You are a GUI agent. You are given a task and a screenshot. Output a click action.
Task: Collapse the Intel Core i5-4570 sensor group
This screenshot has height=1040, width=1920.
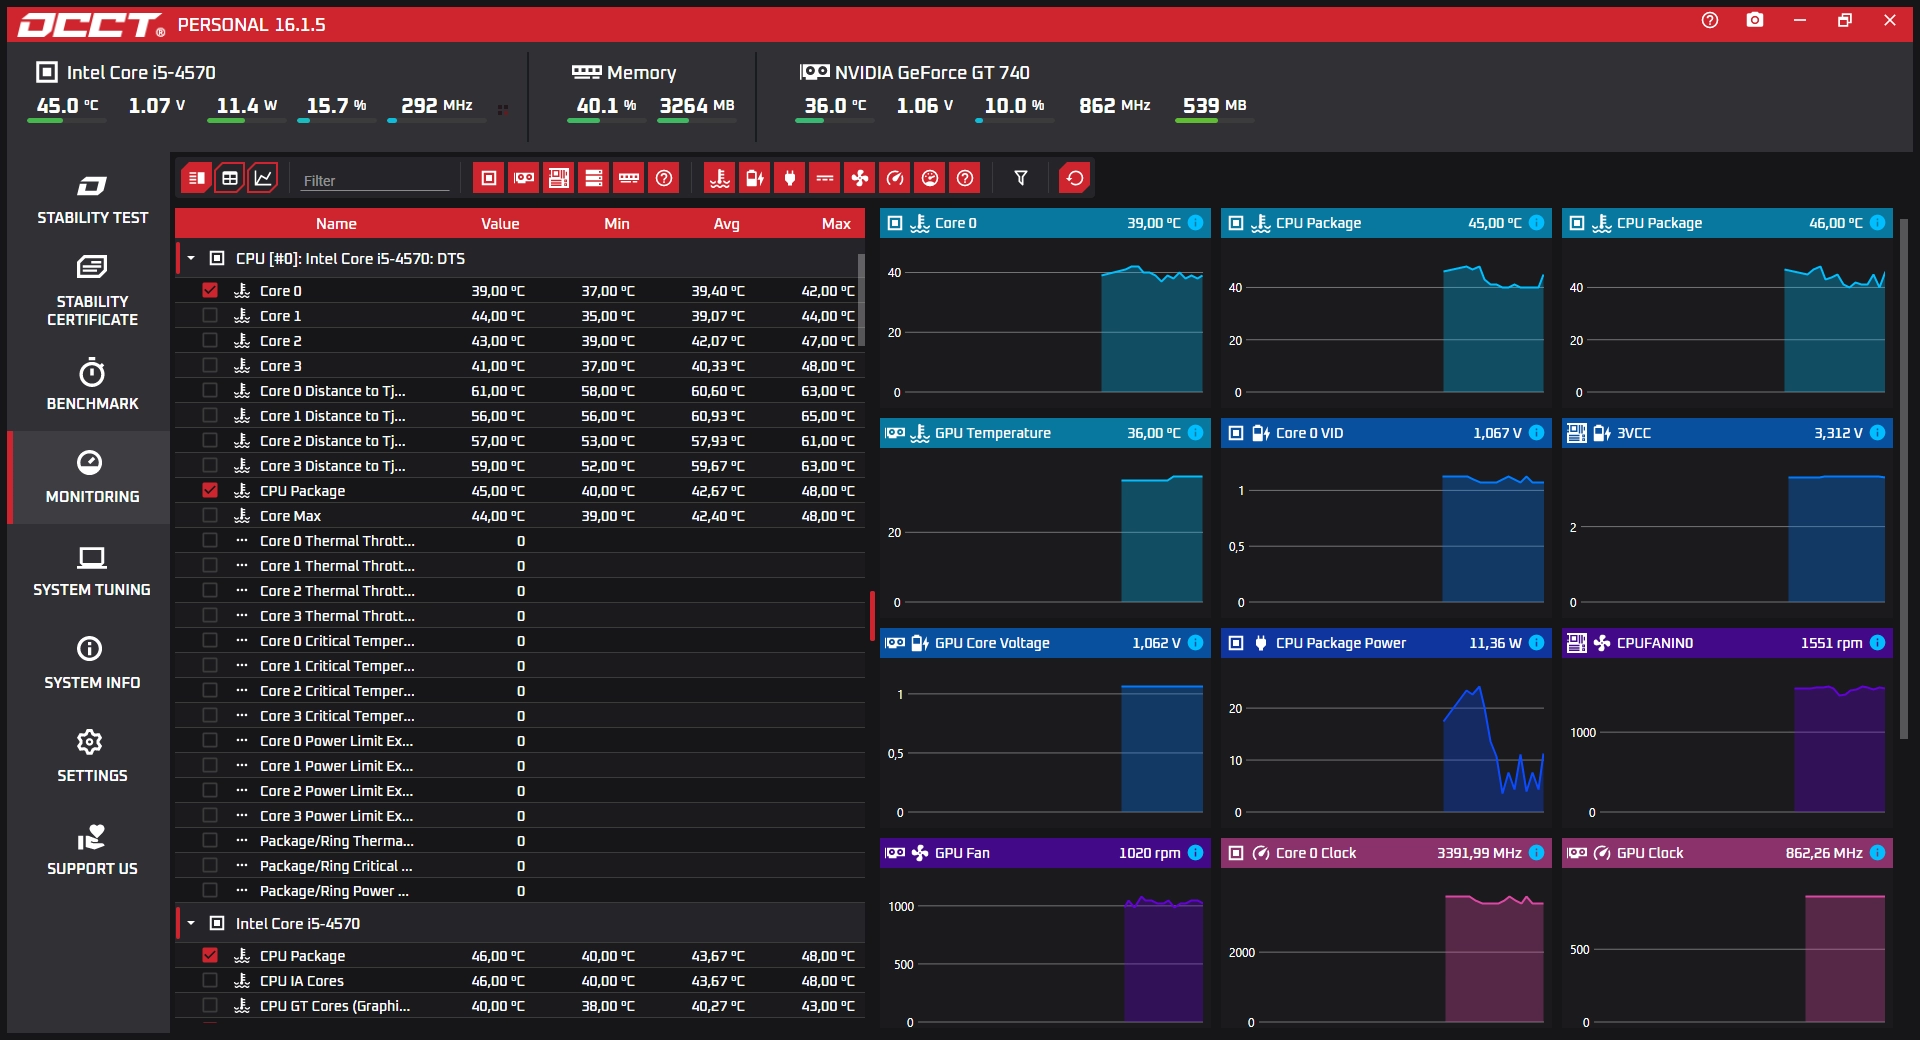tap(191, 924)
